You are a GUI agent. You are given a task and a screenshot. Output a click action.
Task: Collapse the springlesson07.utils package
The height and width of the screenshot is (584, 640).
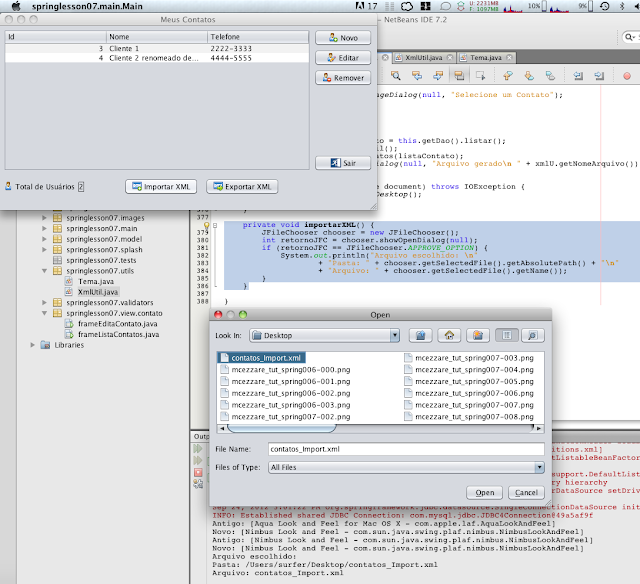[x=44, y=271]
